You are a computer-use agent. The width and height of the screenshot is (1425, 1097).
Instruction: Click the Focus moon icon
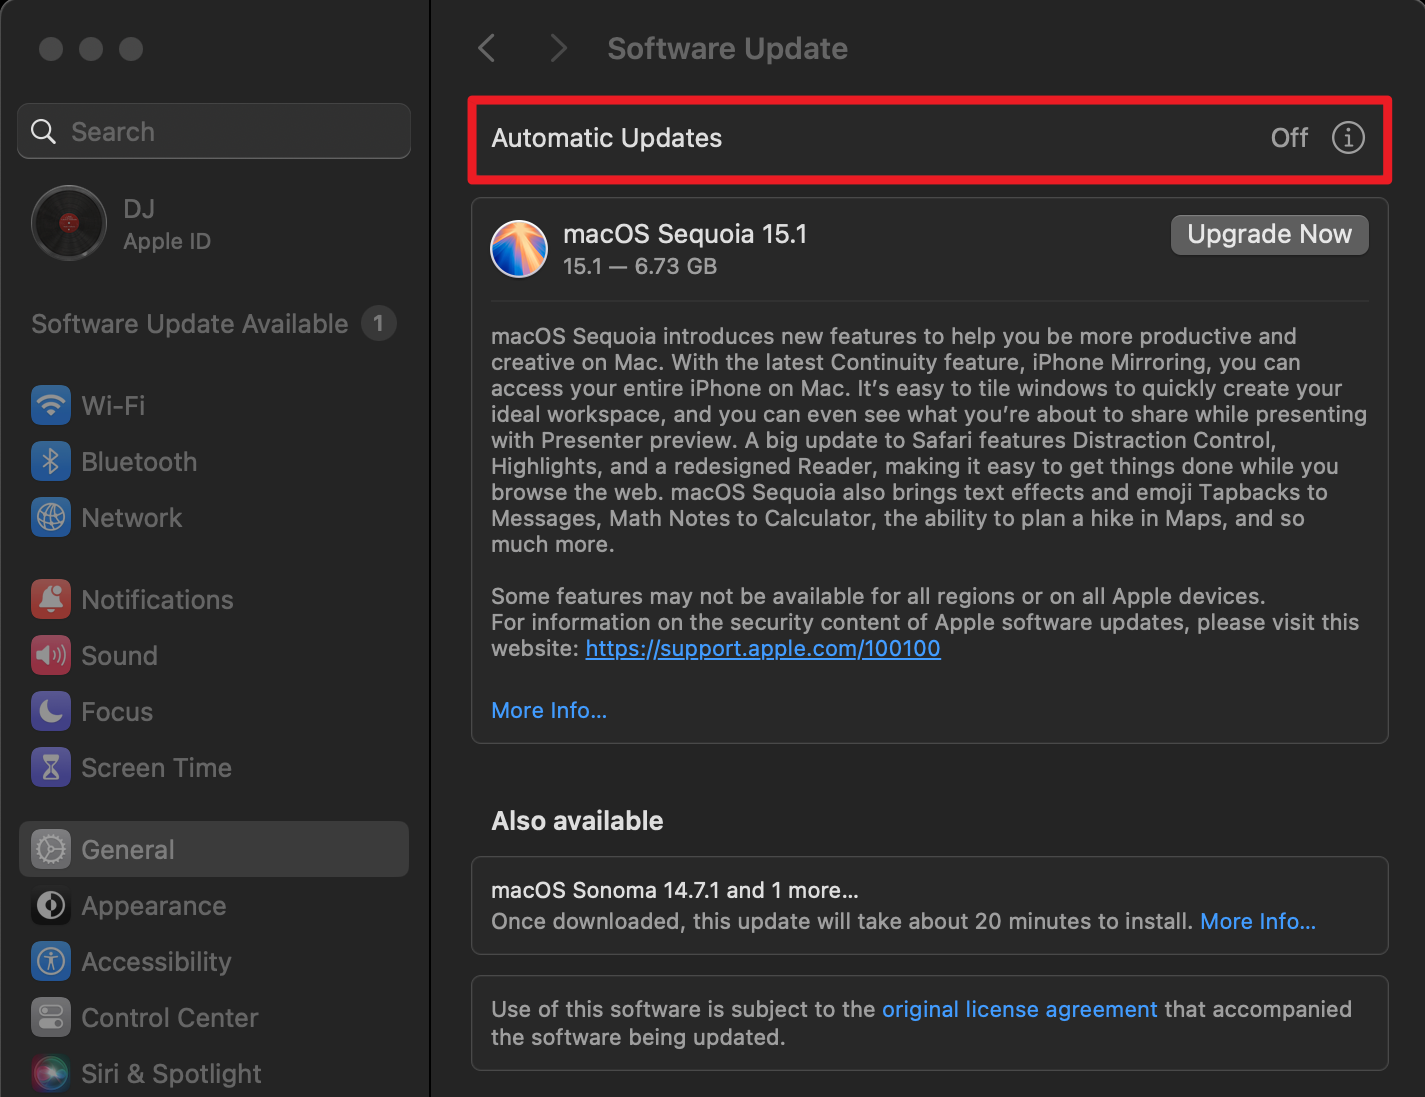51,711
